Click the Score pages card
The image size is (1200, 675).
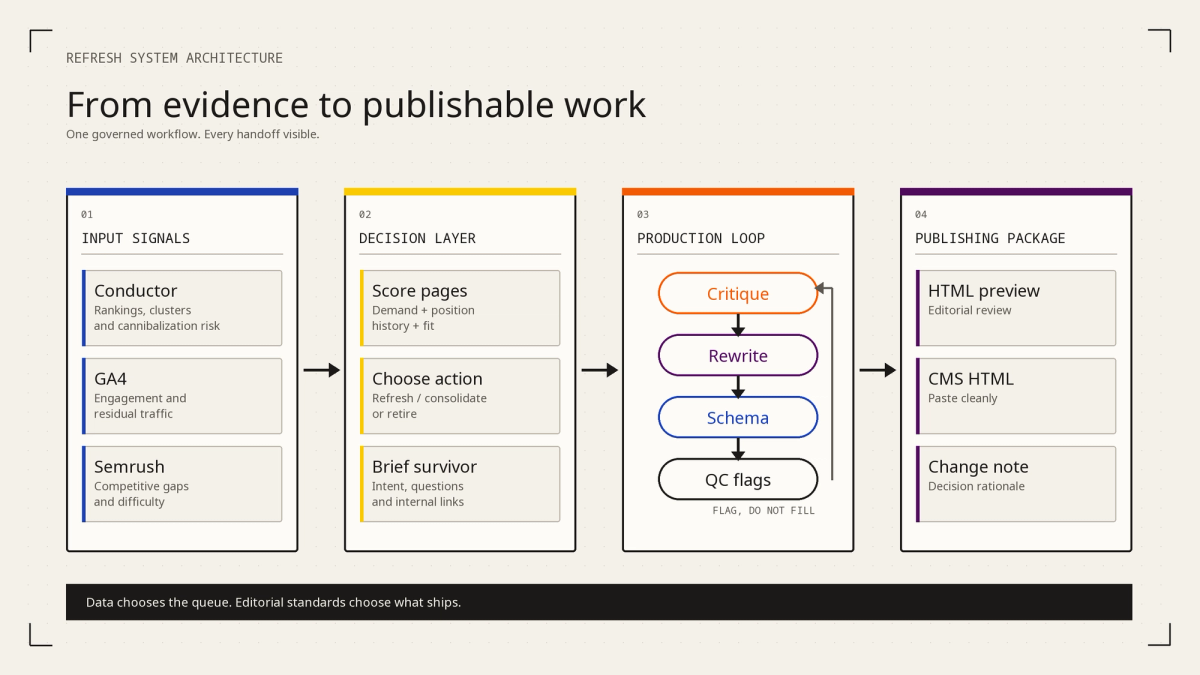[x=460, y=308]
